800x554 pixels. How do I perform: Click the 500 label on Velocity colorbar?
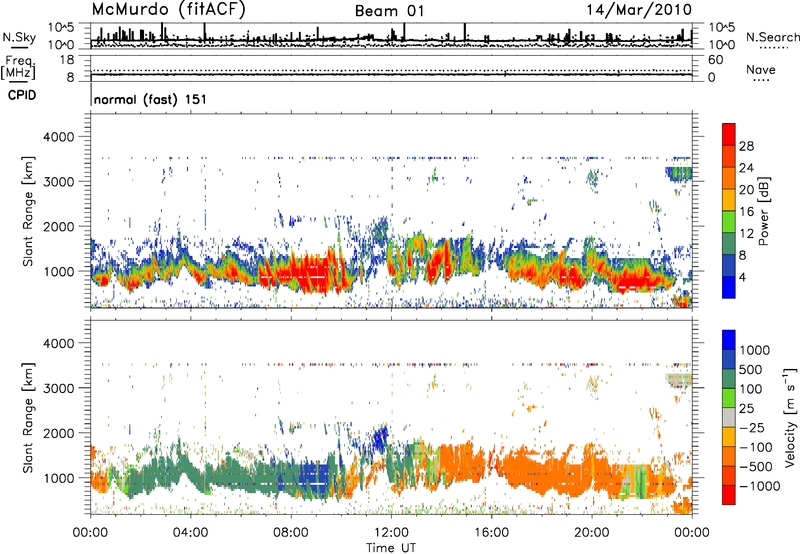751,370
